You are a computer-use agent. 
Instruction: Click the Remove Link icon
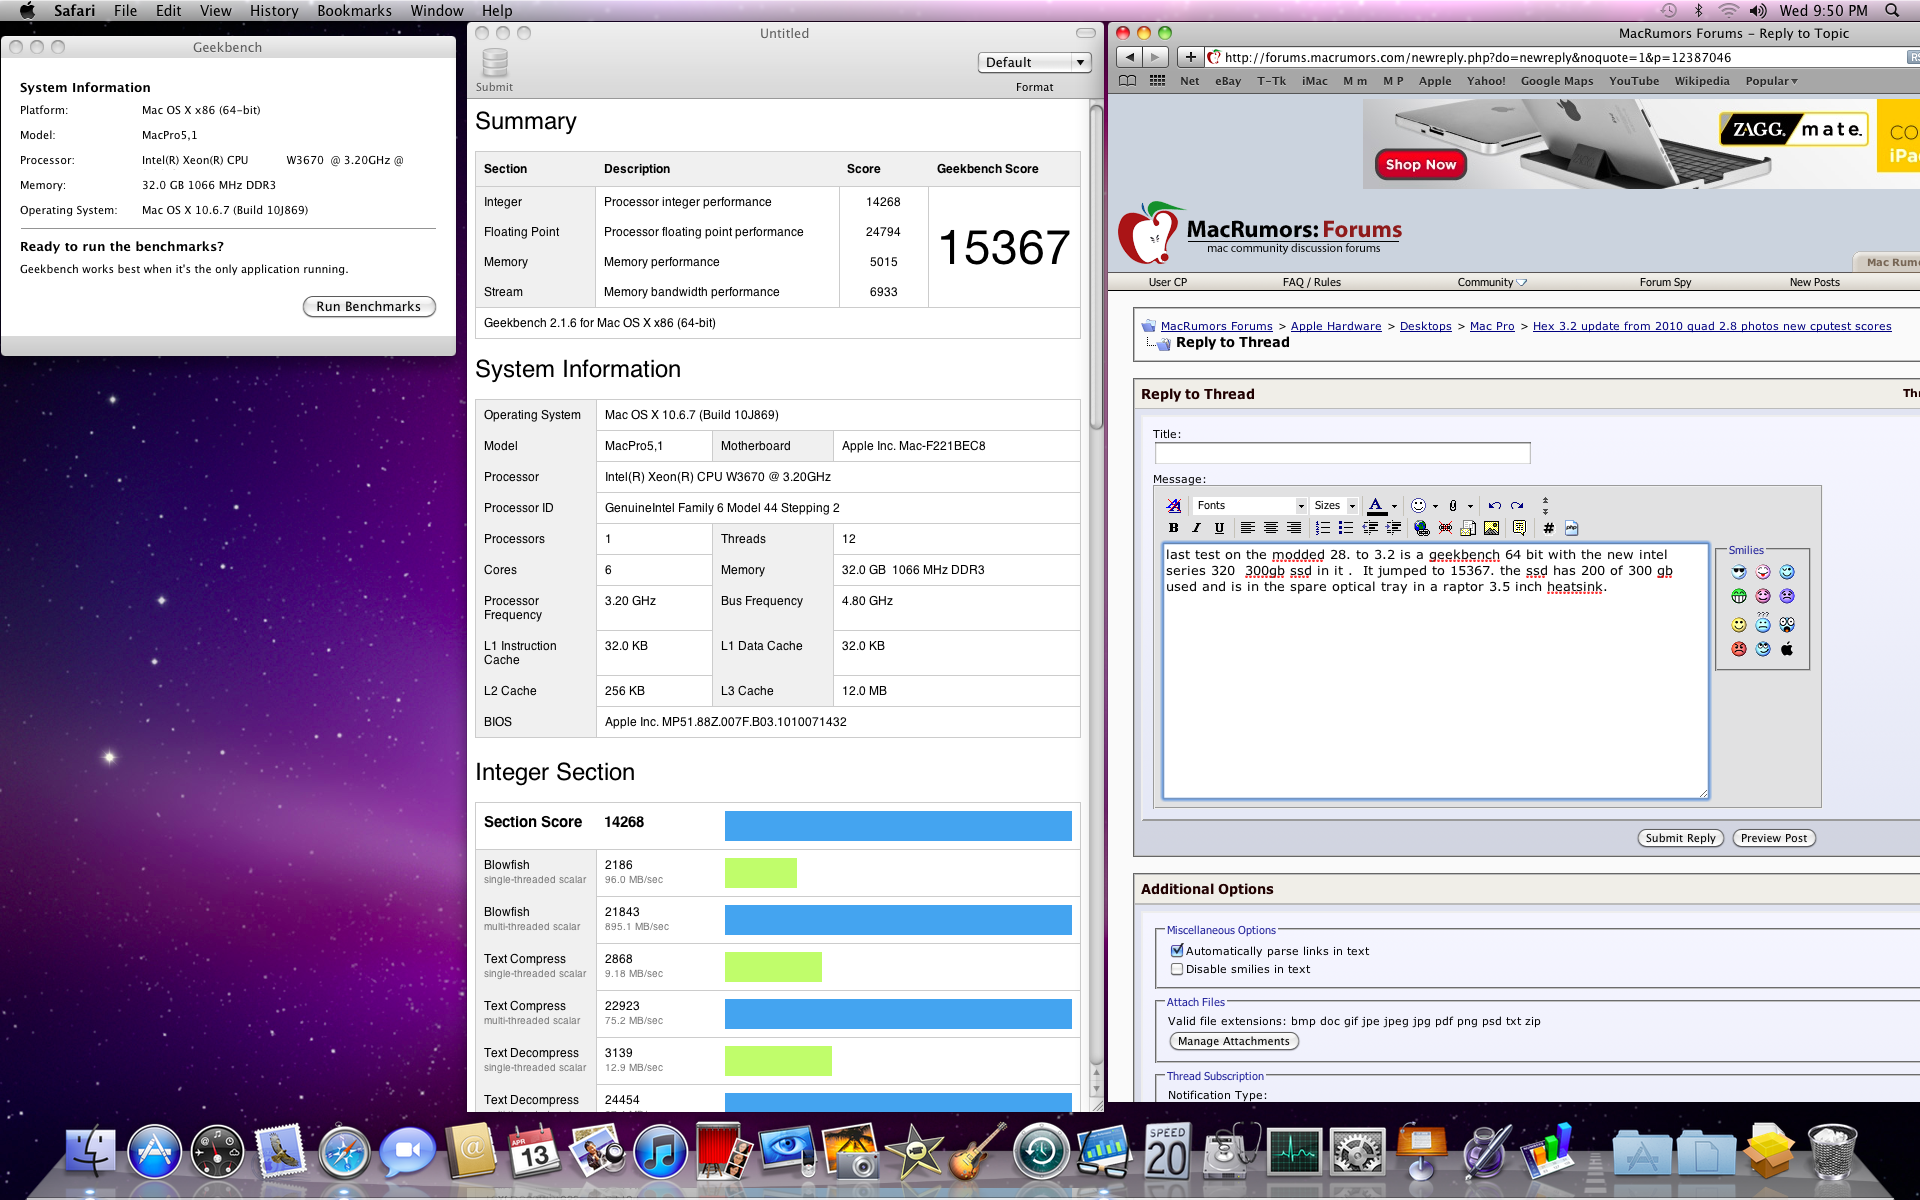point(1445,528)
